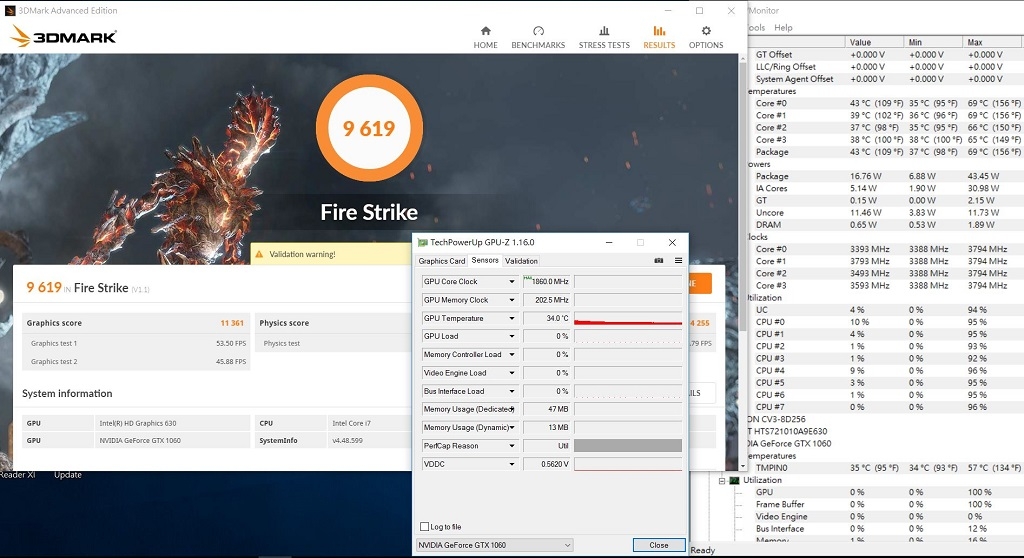
Task: Open Video Engine Load dropdown
Action: click(x=512, y=373)
